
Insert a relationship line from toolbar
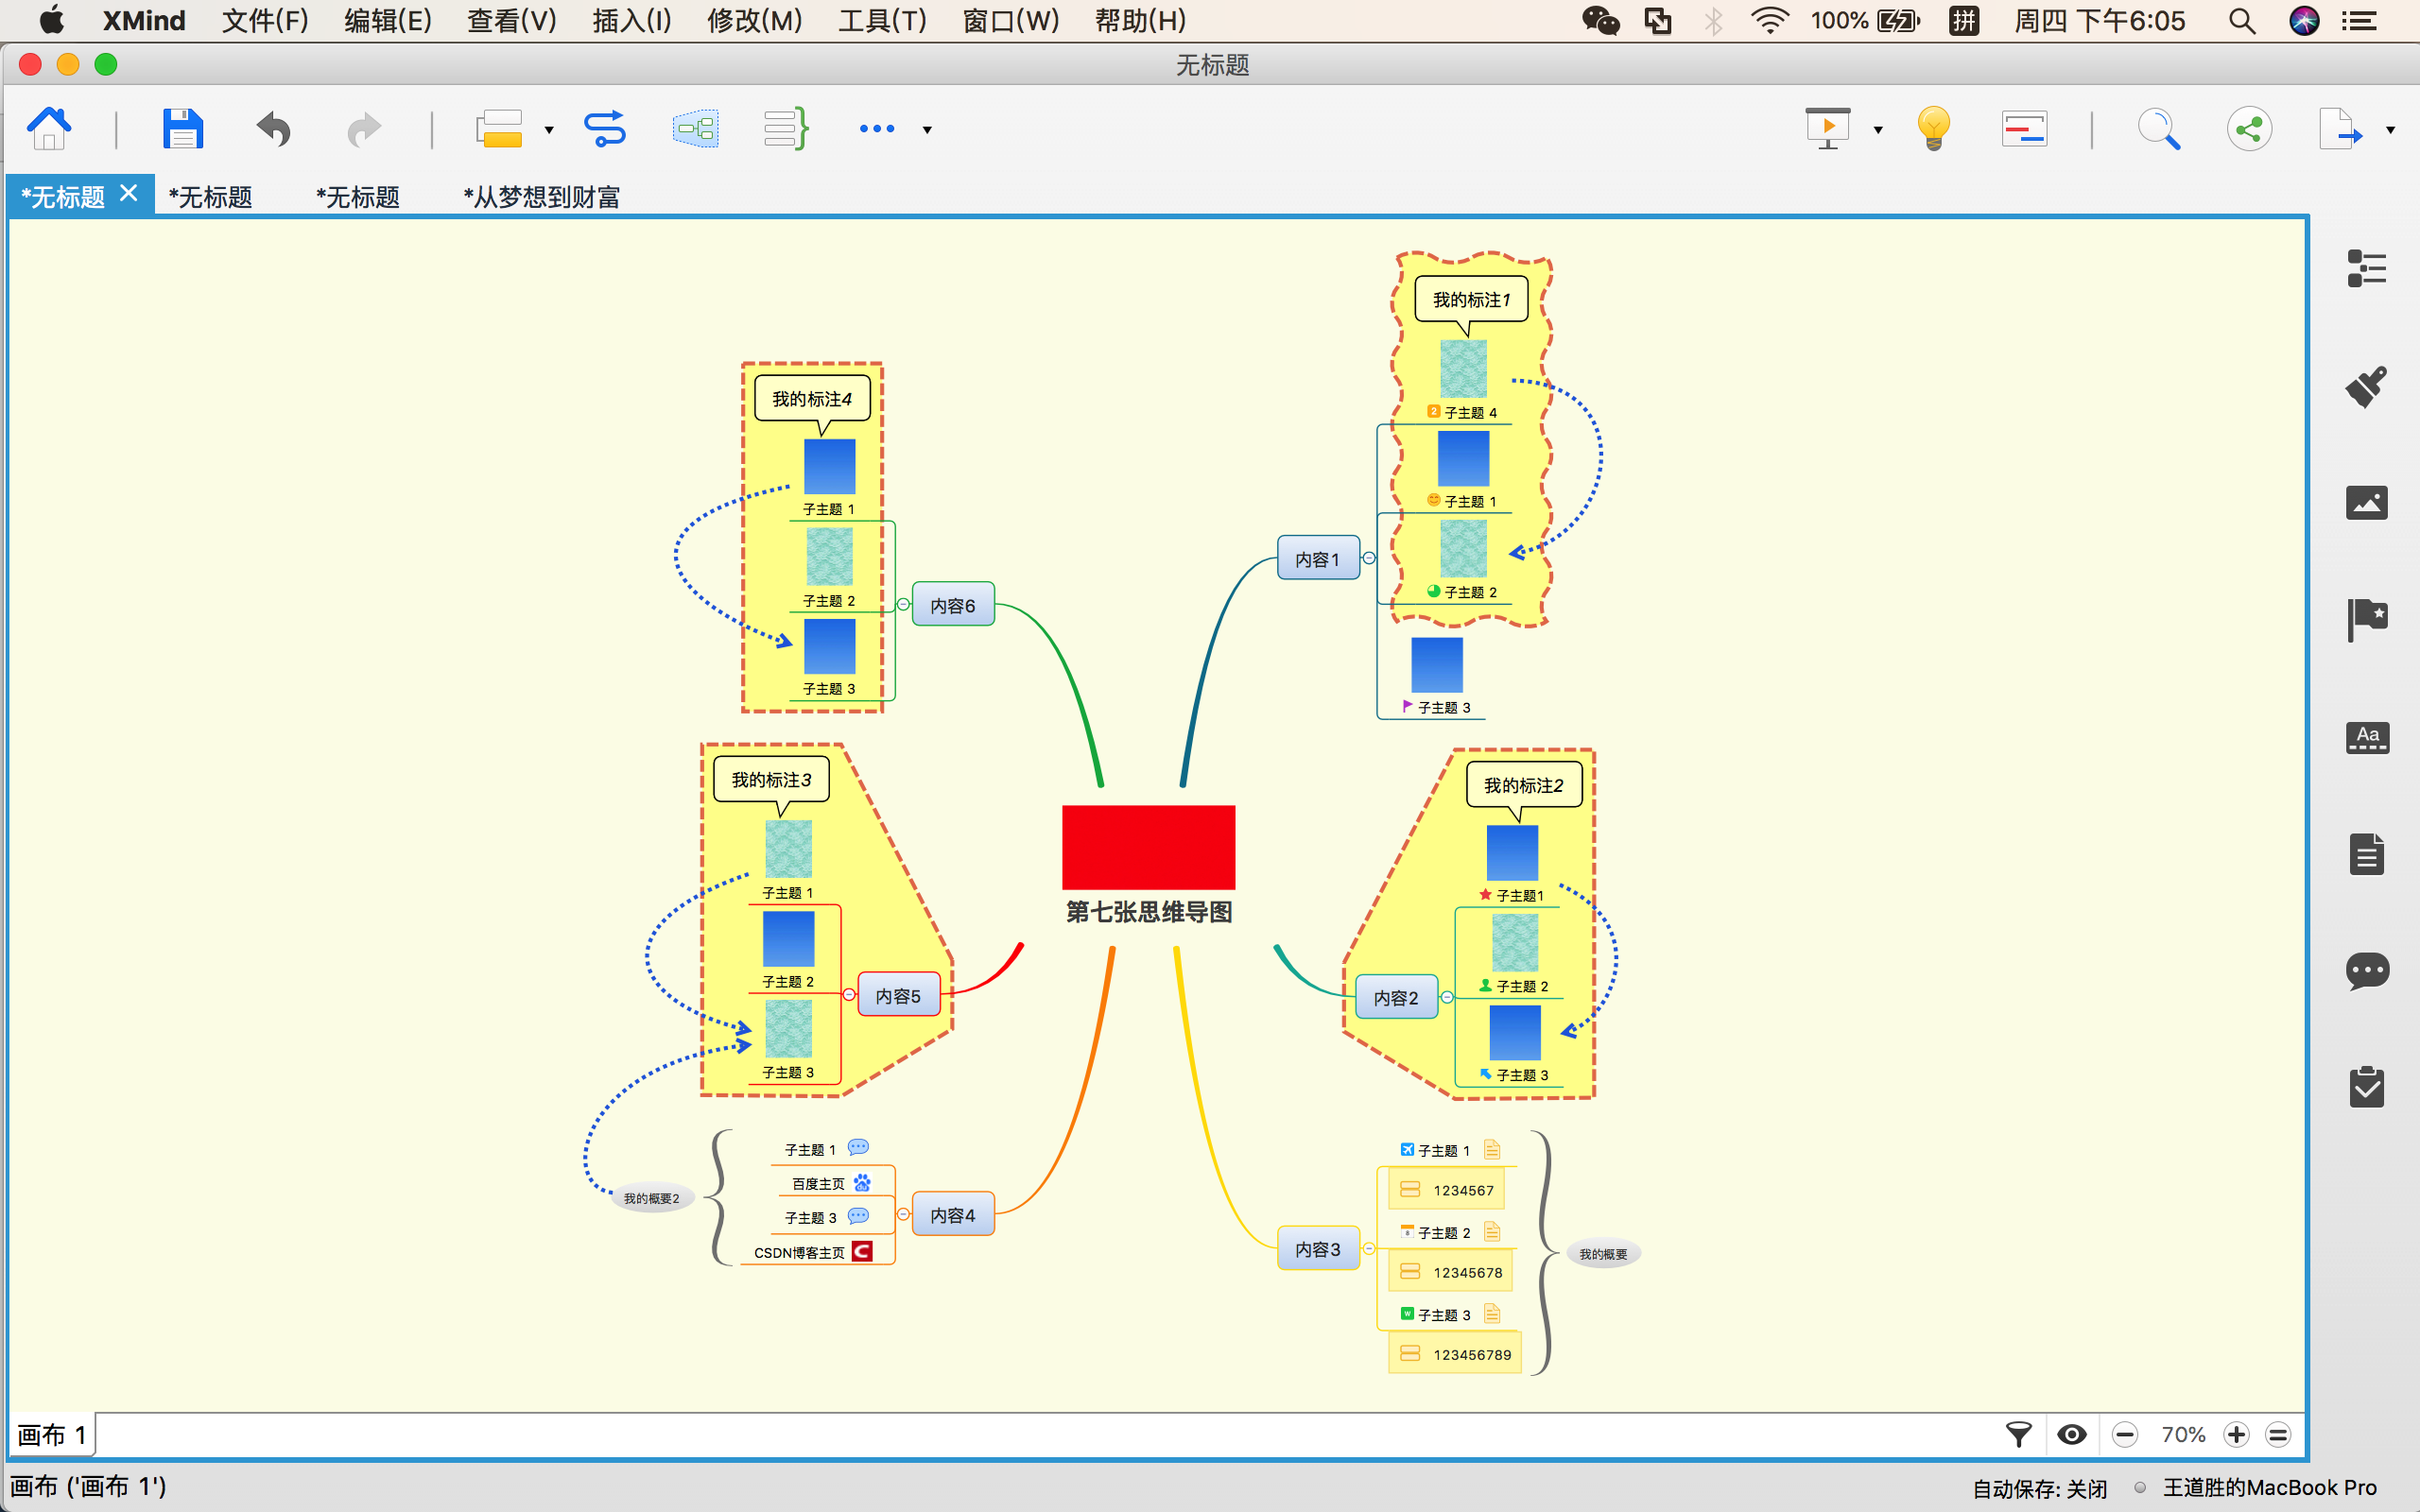pos(605,129)
